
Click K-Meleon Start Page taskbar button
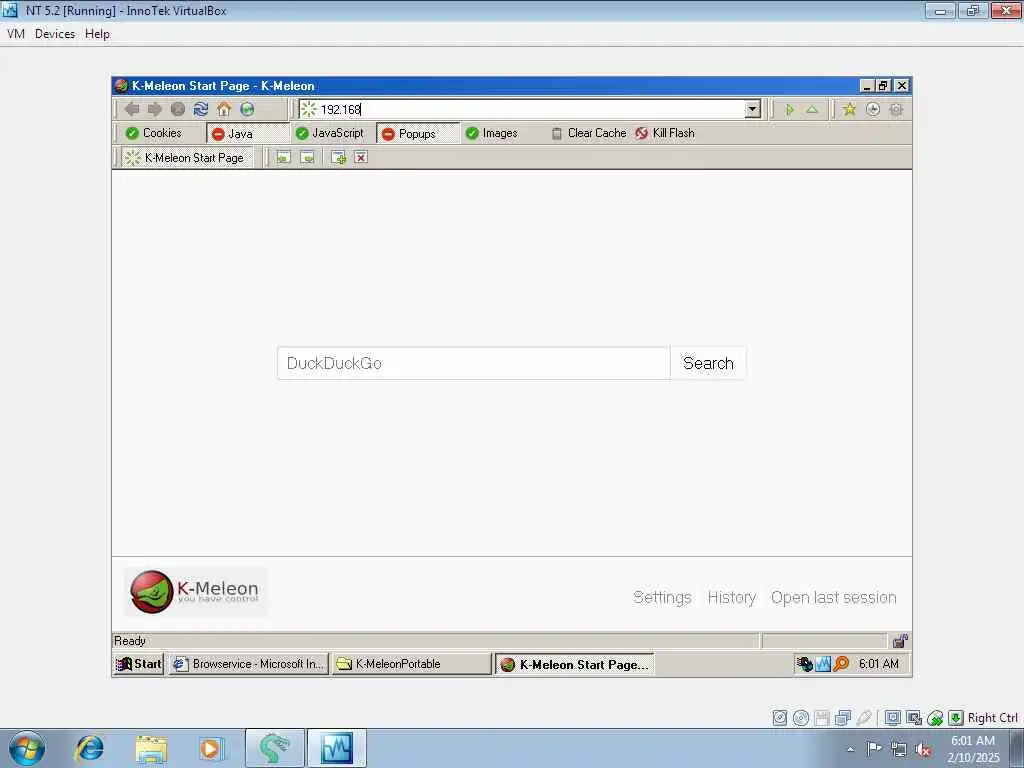click(x=575, y=665)
